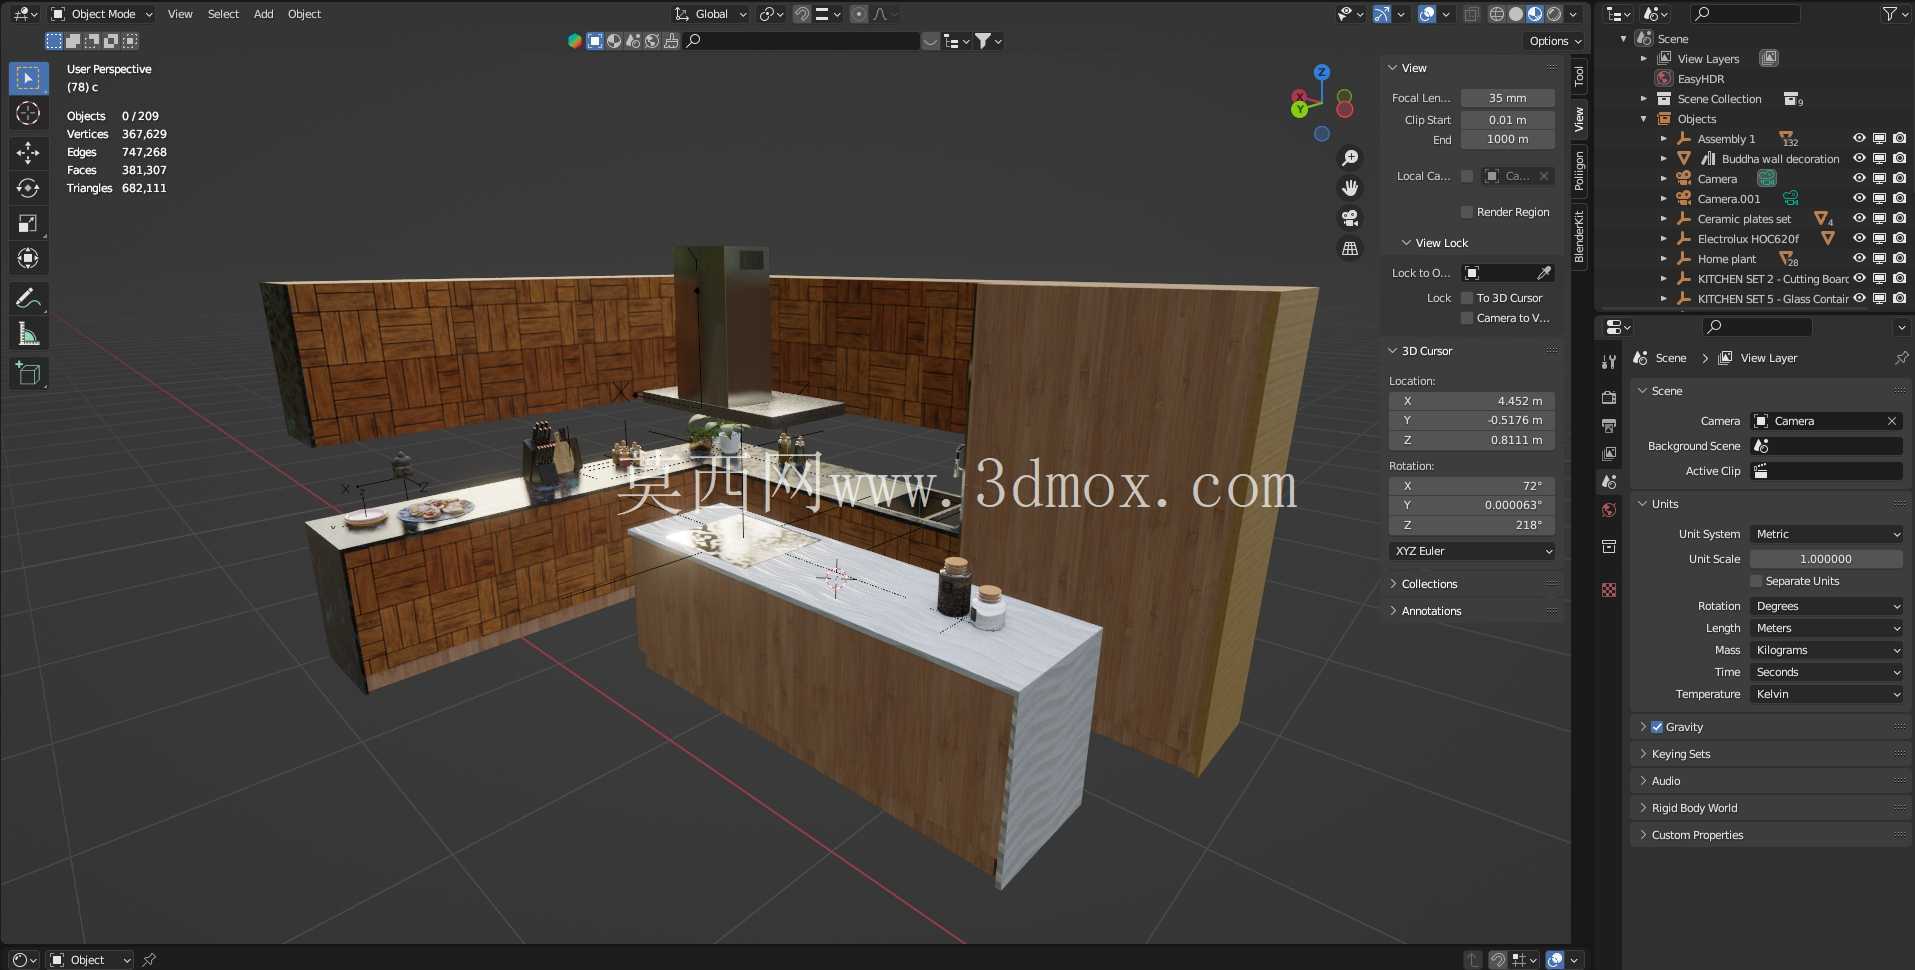Hide Assembly 1 with eye icon

click(1859, 139)
